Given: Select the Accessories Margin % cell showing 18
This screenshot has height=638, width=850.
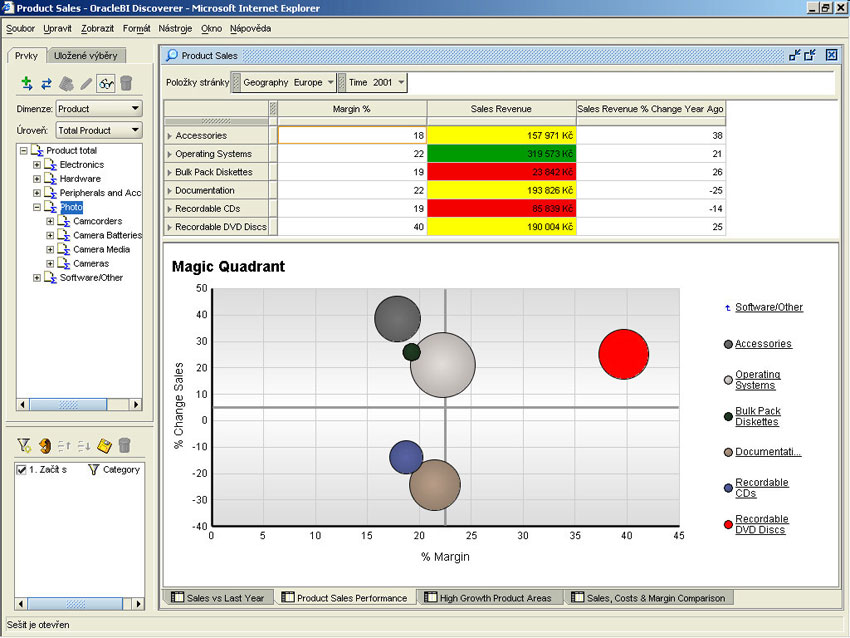Looking at the screenshot, I should pyautogui.click(x=352, y=136).
